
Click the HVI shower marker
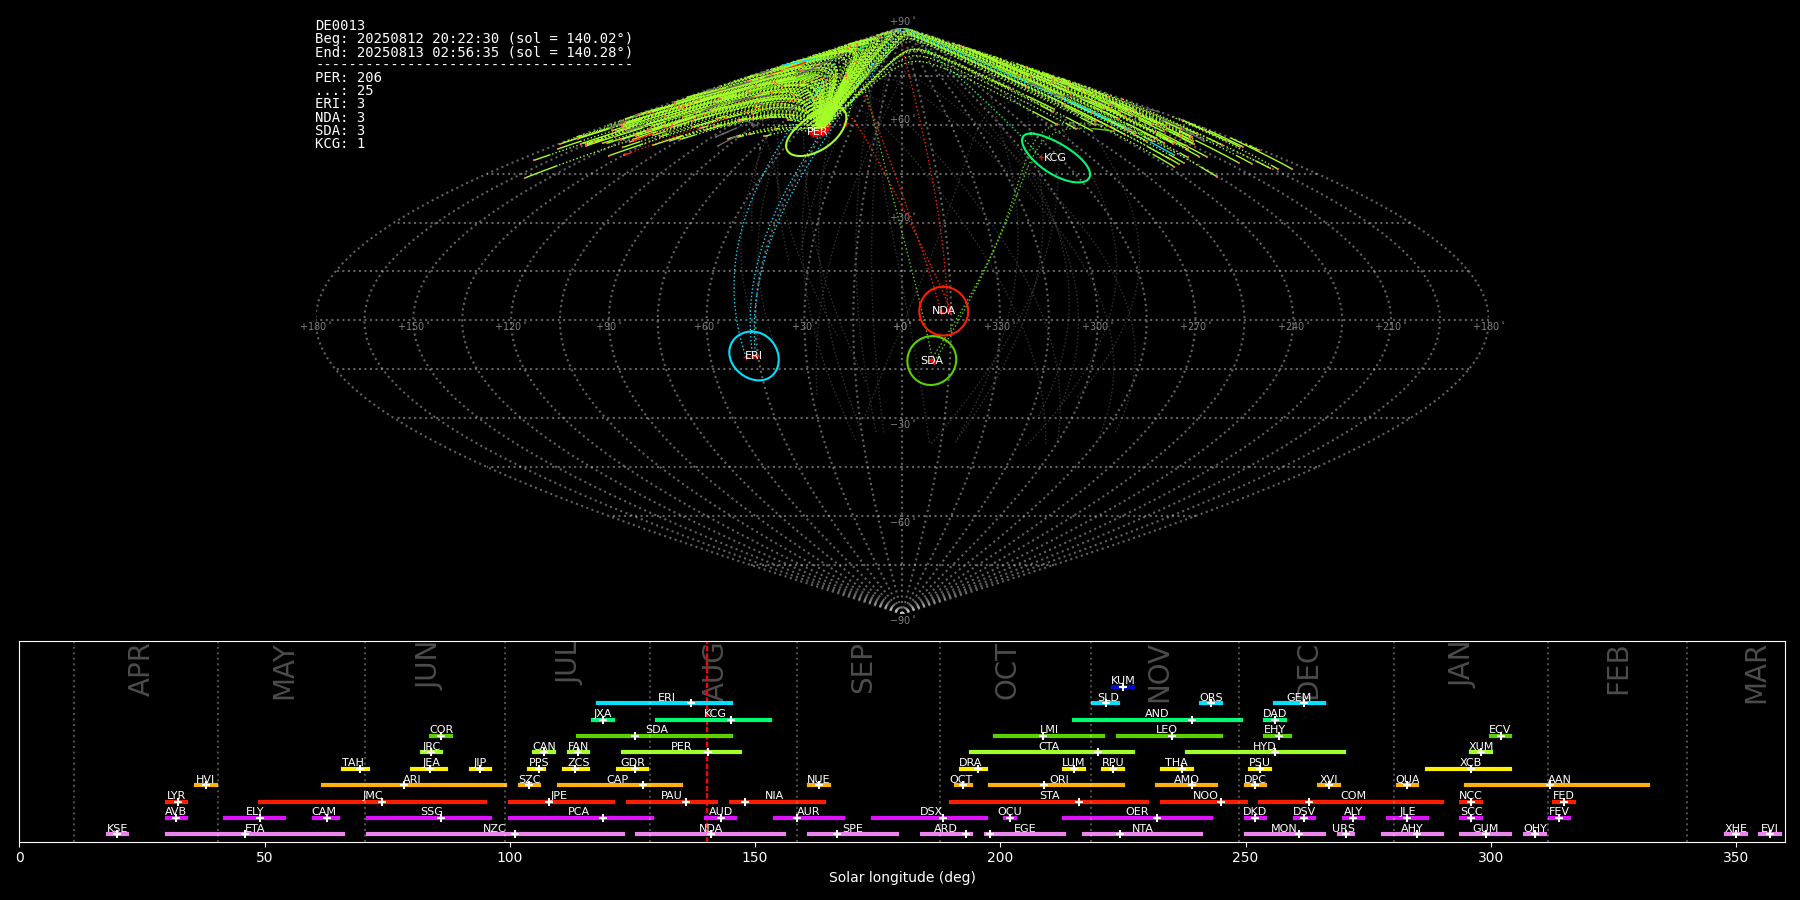(206, 784)
